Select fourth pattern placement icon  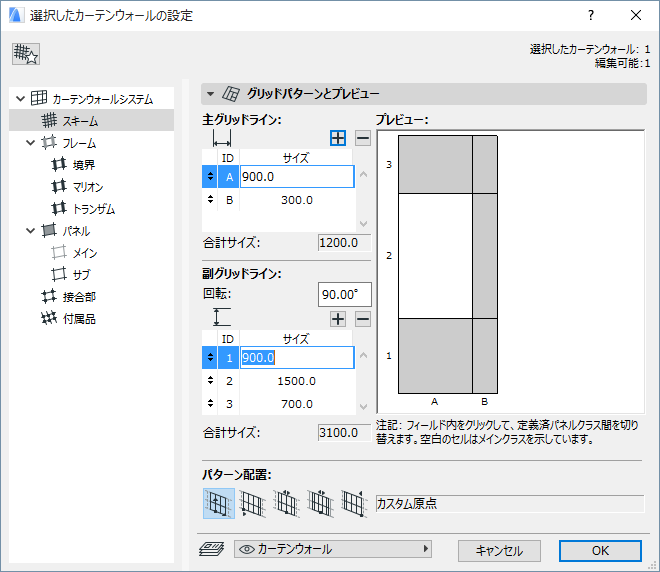tap(320, 503)
